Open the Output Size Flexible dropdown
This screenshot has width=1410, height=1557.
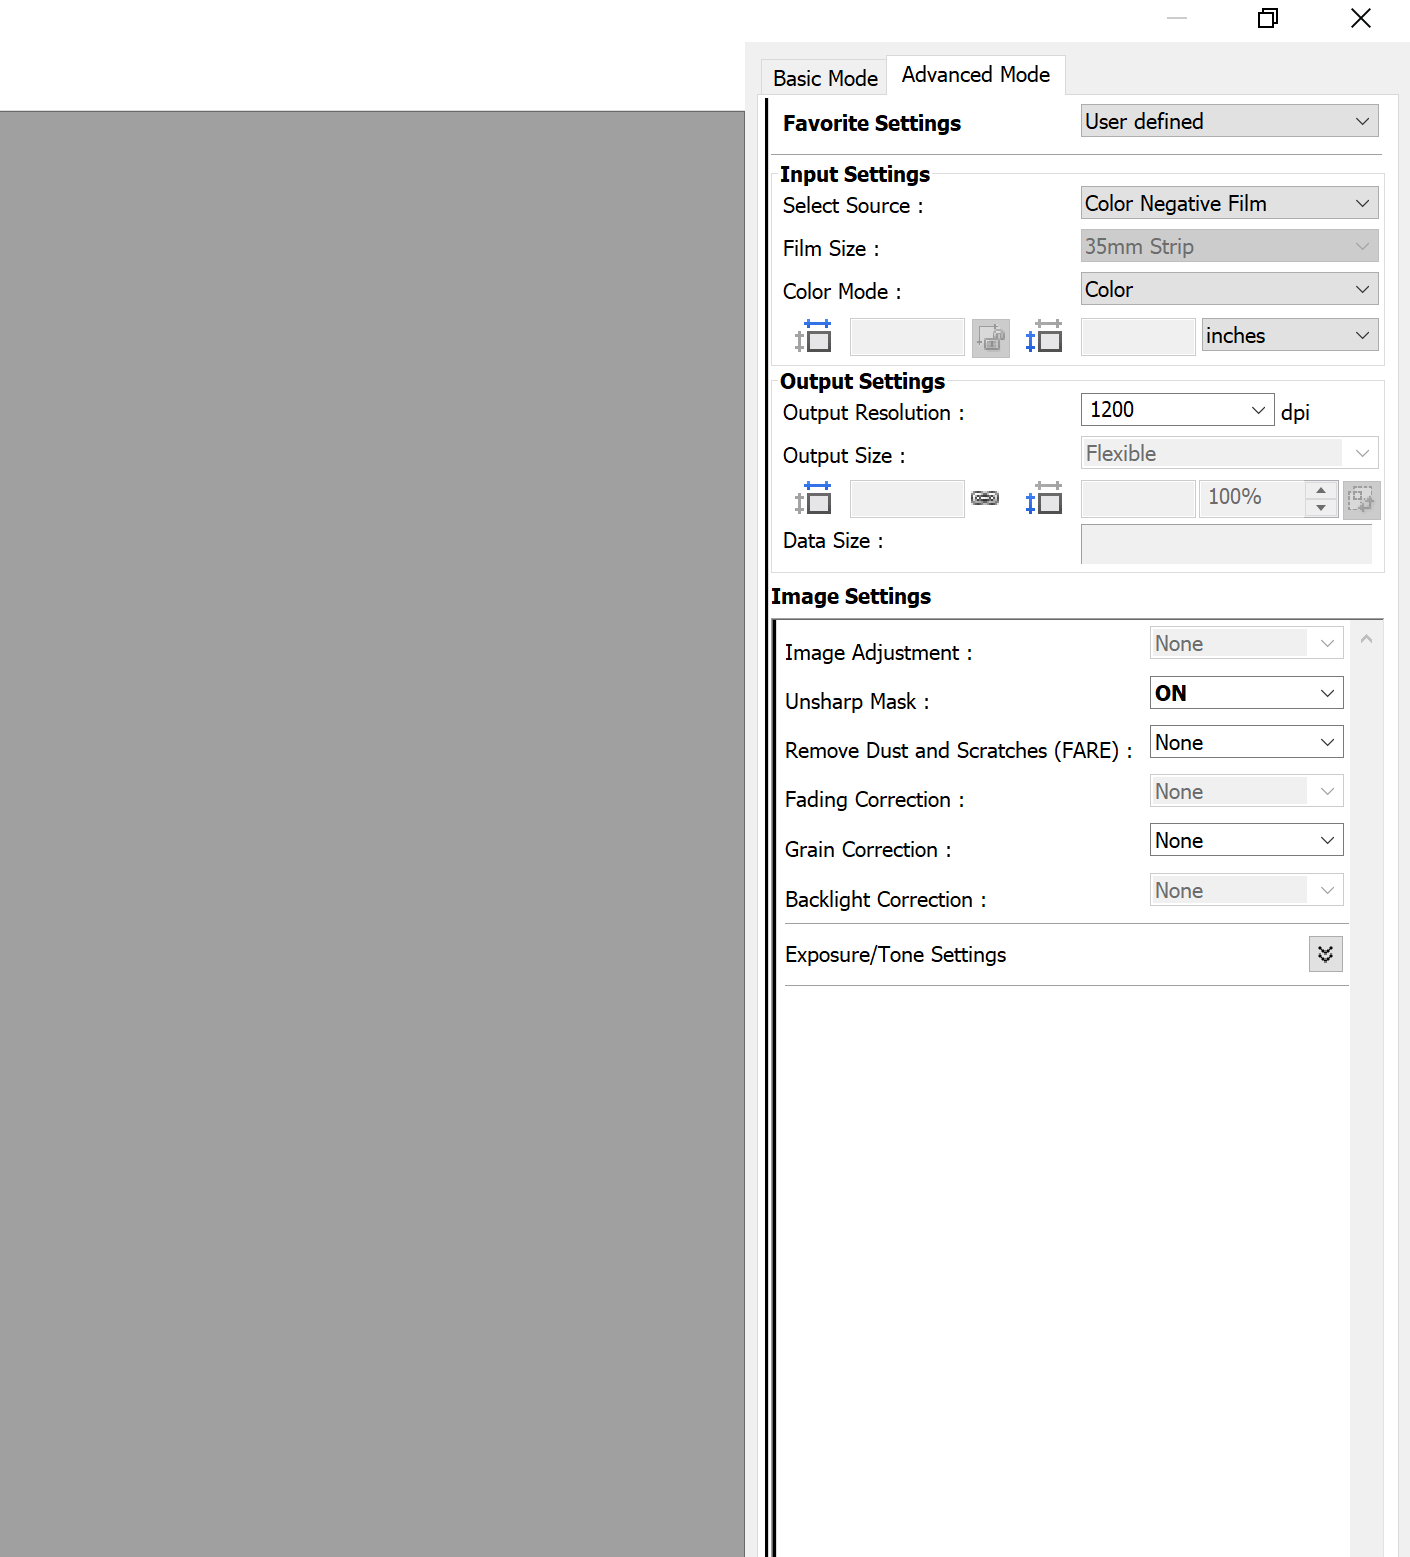[x=1229, y=453]
